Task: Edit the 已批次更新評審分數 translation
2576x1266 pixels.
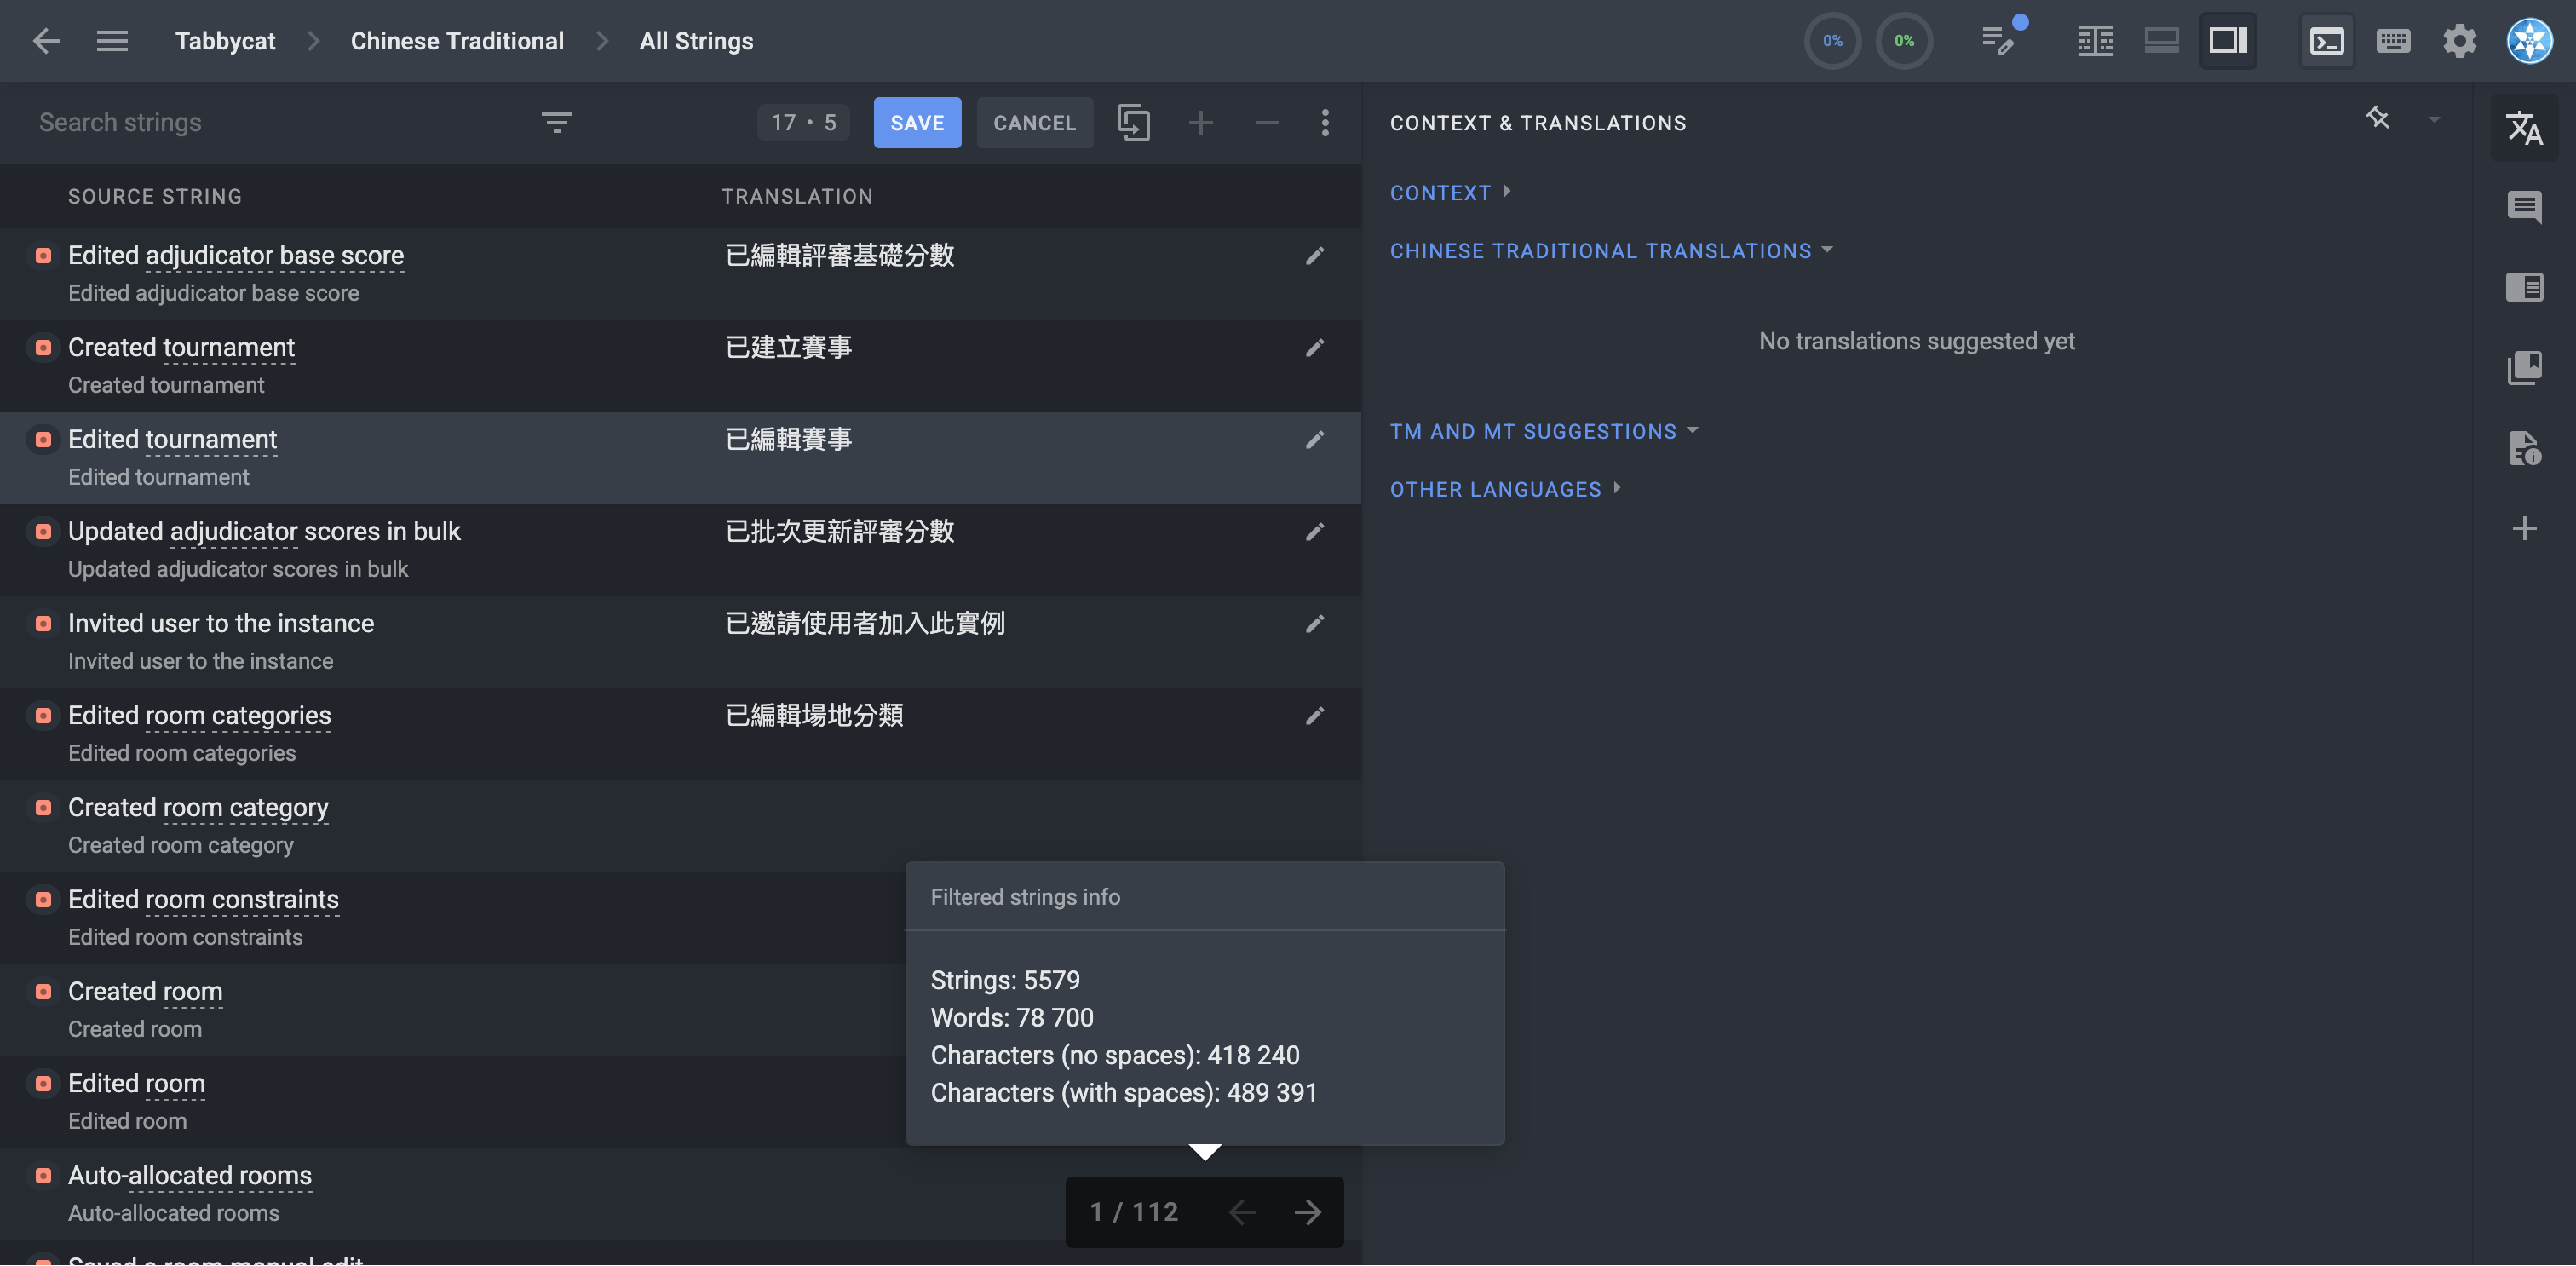Action: click(1314, 532)
